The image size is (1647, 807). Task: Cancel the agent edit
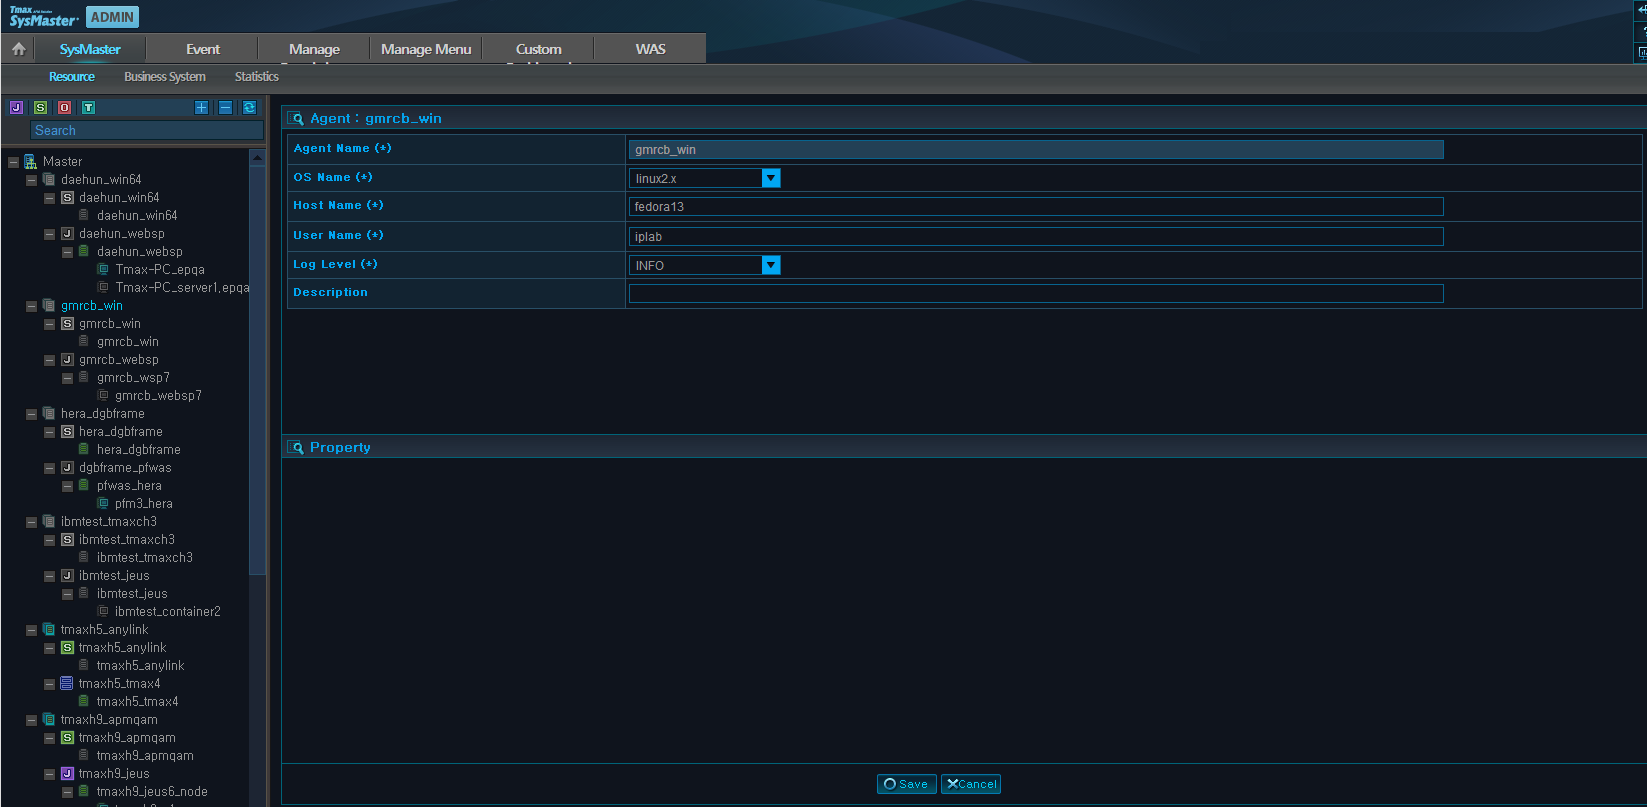coord(971,784)
